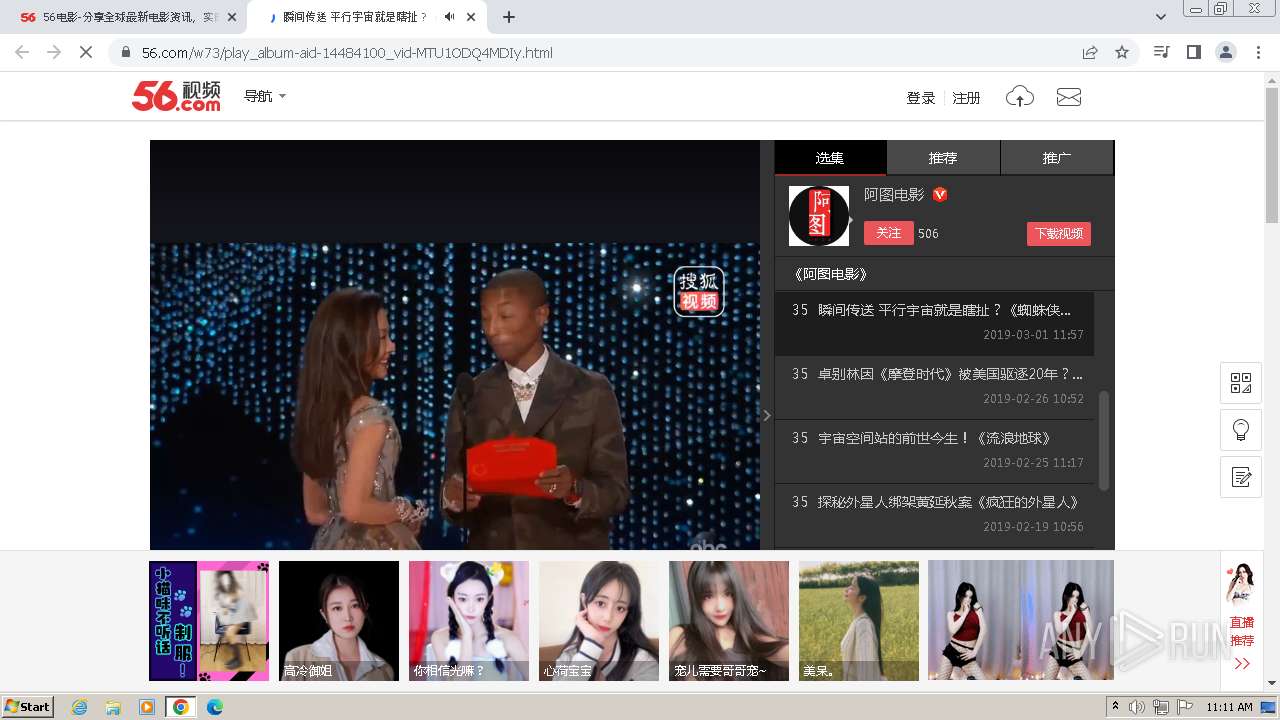1280x720 pixels.
Task: Open the Chrome profile icon
Action: [x=1226, y=52]
